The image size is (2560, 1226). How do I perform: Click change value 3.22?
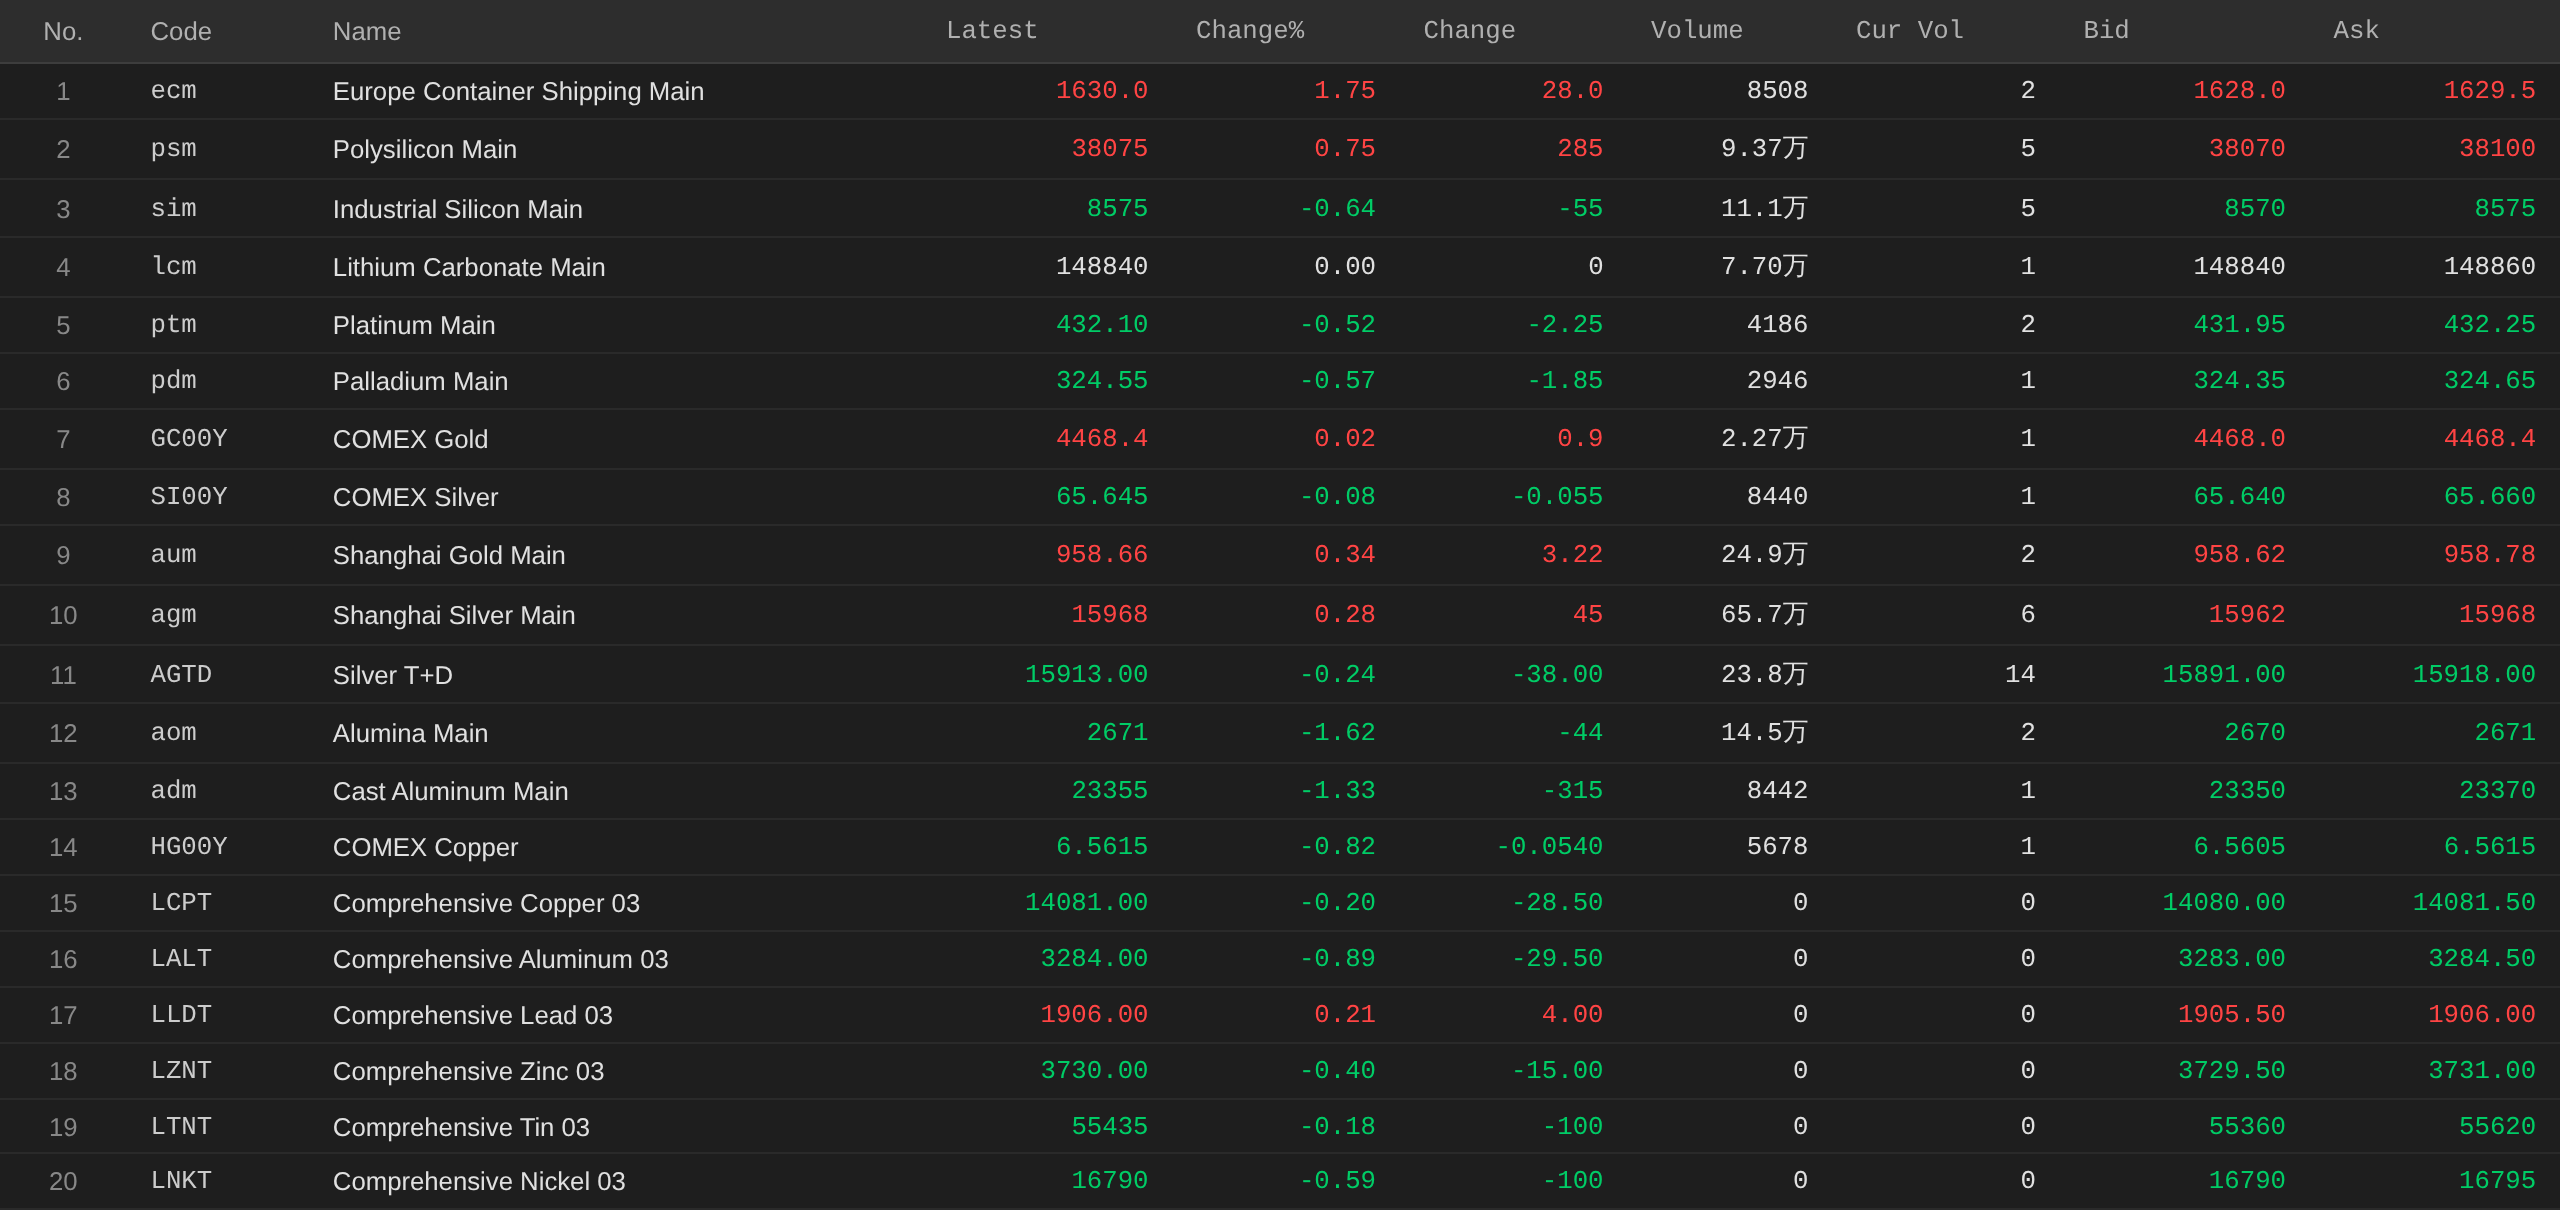click(1572, 555)
